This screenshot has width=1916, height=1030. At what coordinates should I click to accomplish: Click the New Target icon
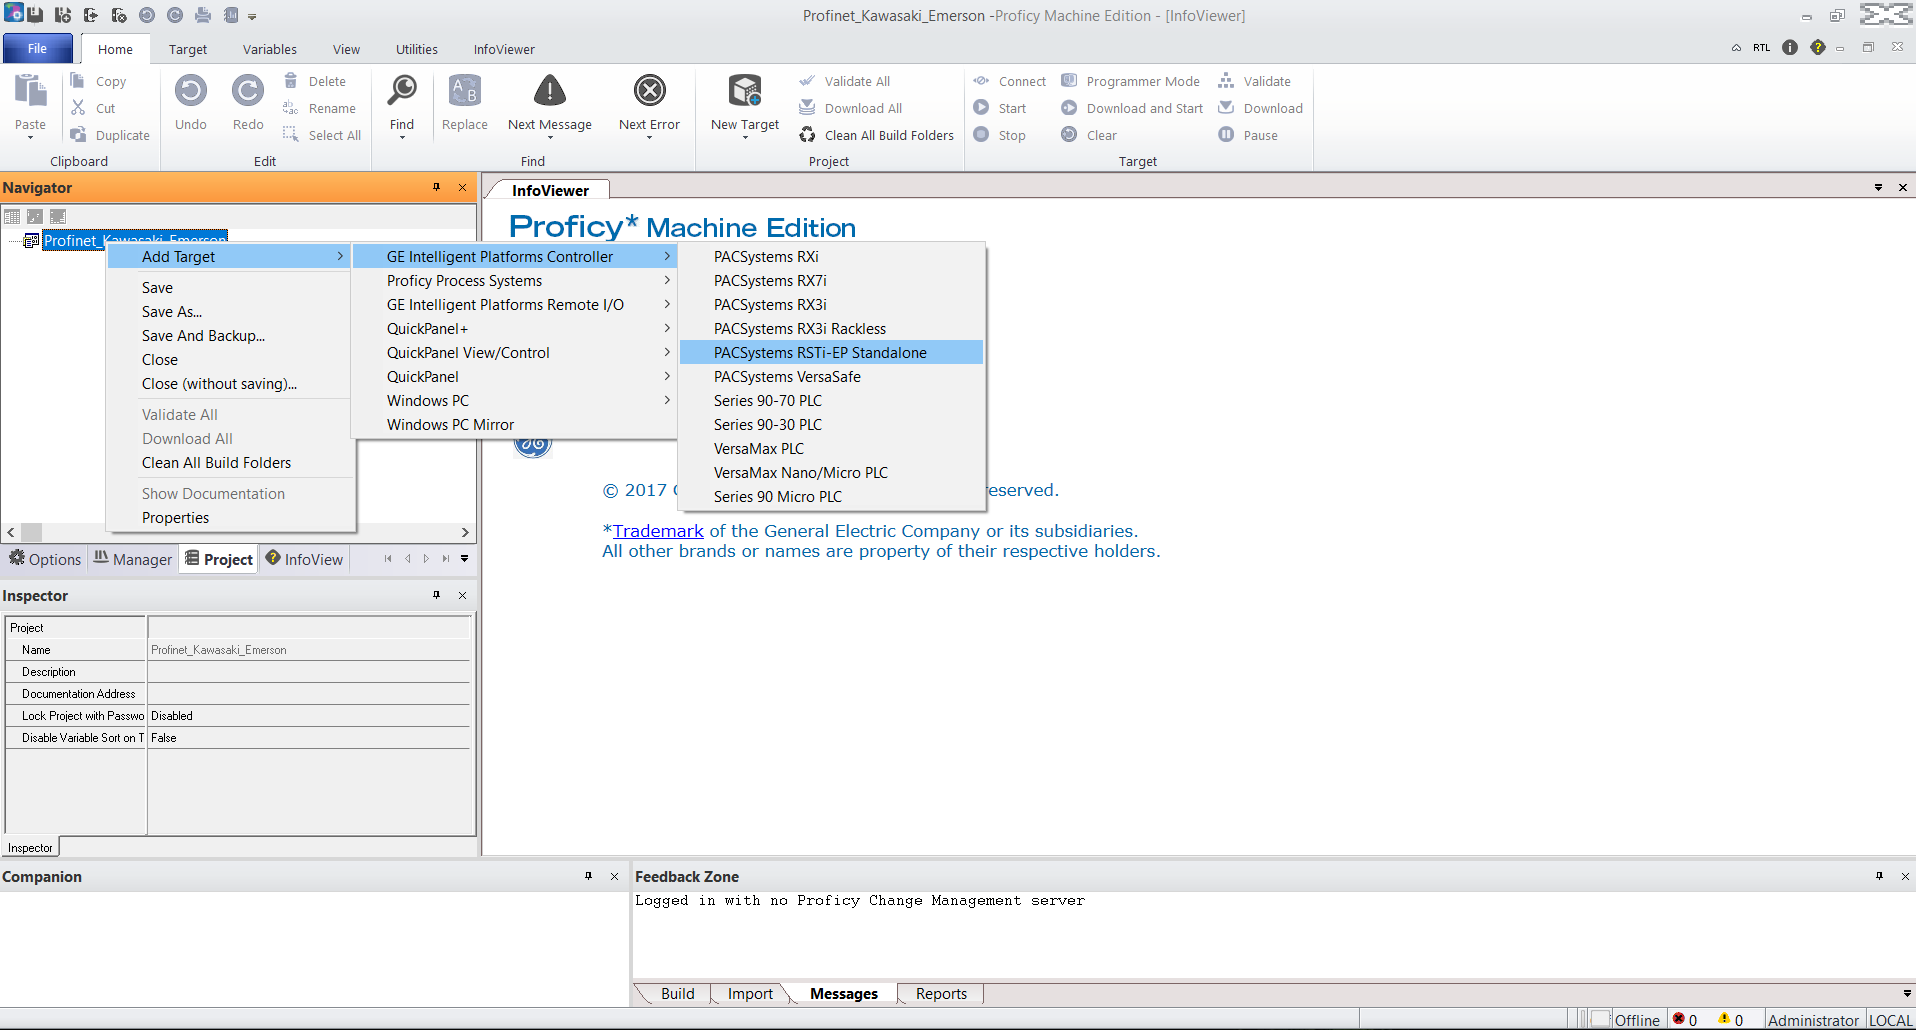click(x=745, y=91)
